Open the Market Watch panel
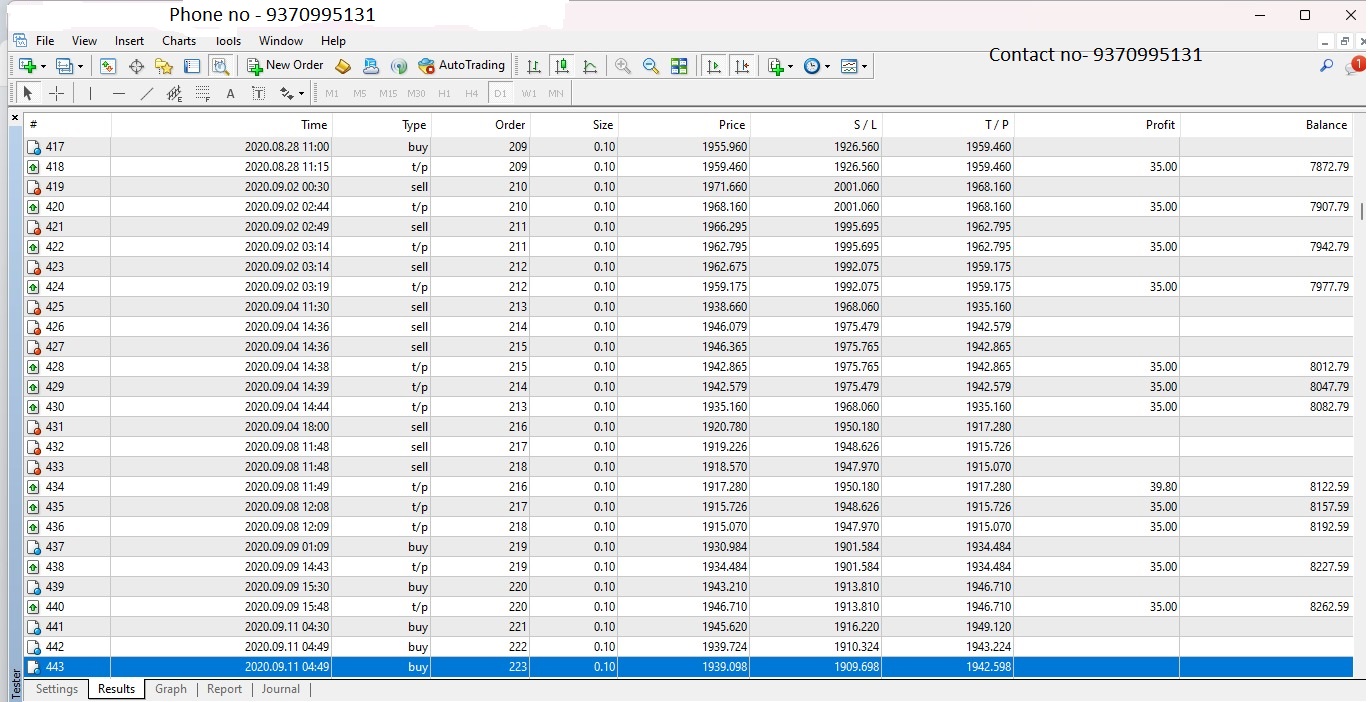The width and height of the screenshot is (1370, 702). pos(108,66)
